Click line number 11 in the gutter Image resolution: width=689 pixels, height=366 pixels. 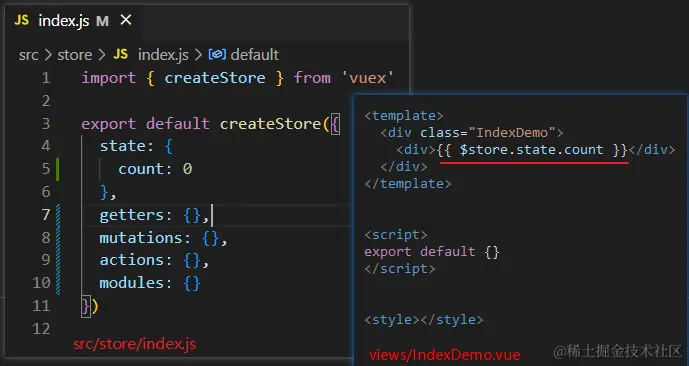pos(42,306)
